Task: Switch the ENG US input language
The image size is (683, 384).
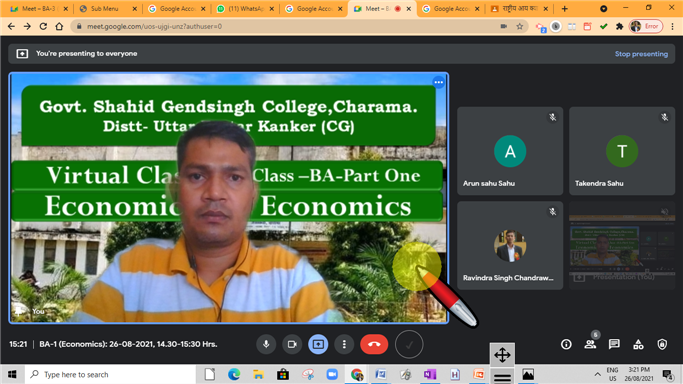Action: click(612, 374)
